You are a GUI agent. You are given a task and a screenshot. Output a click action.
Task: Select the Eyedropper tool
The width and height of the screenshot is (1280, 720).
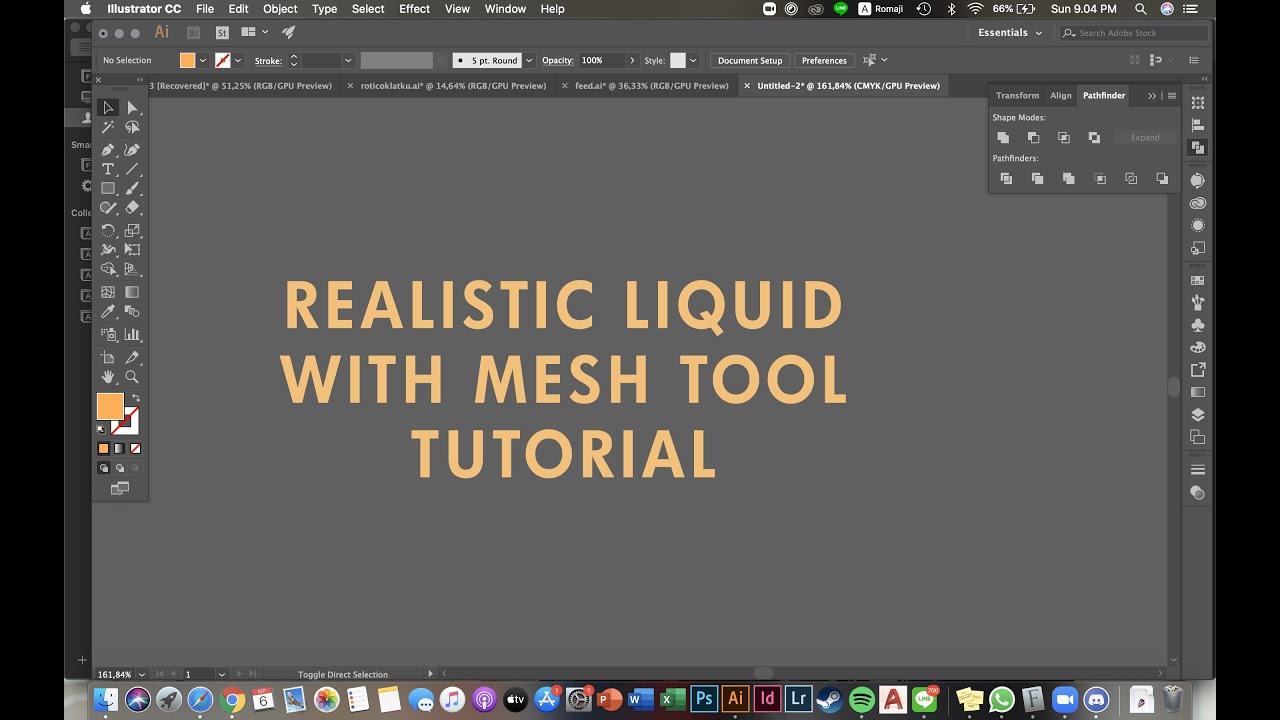point(108,312)
